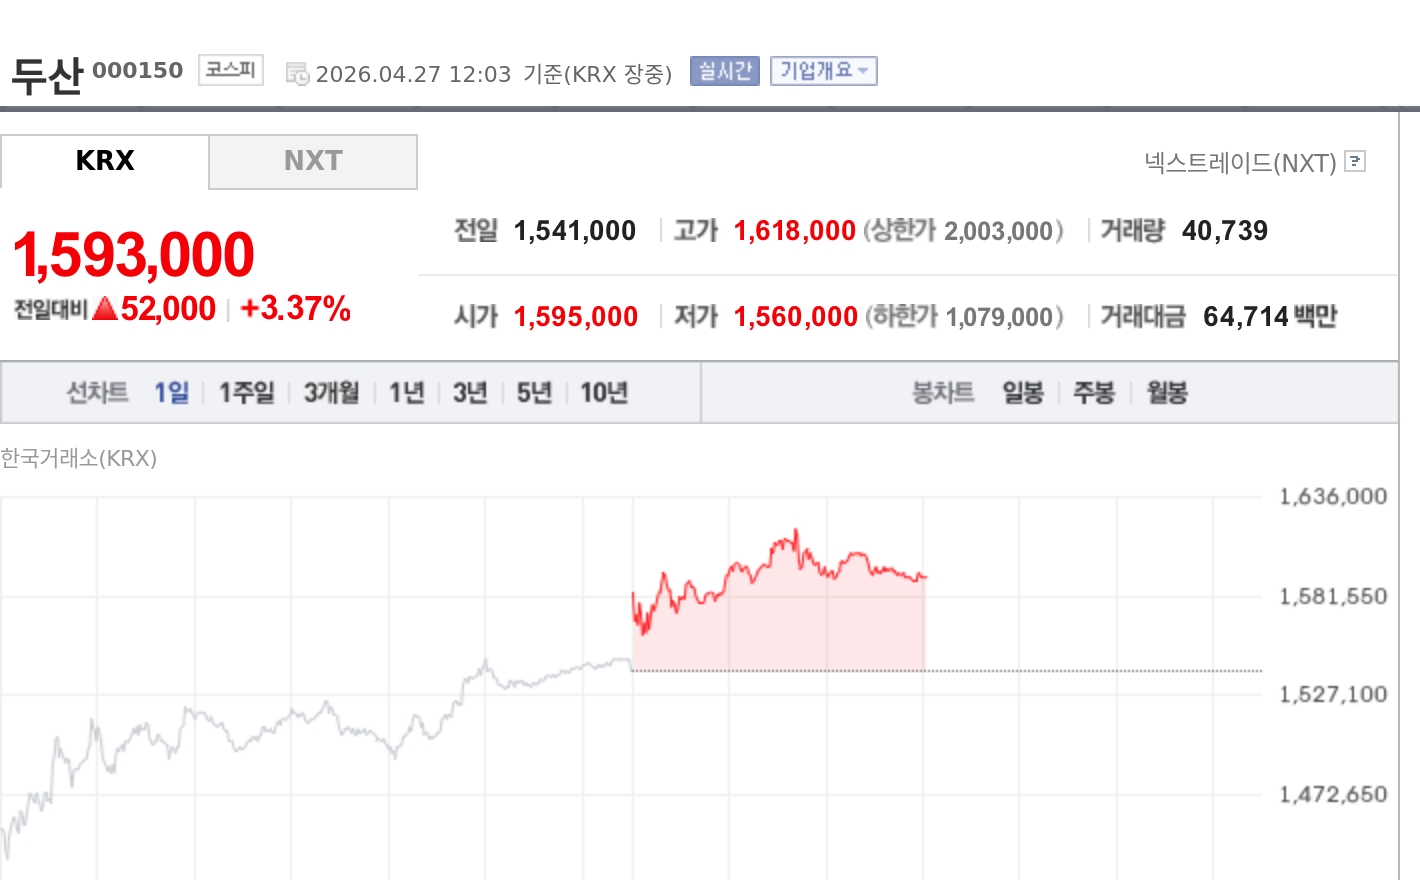The image size is (1420, 880).
Task: View the 10년 line chart
Action: pos(604,392)
